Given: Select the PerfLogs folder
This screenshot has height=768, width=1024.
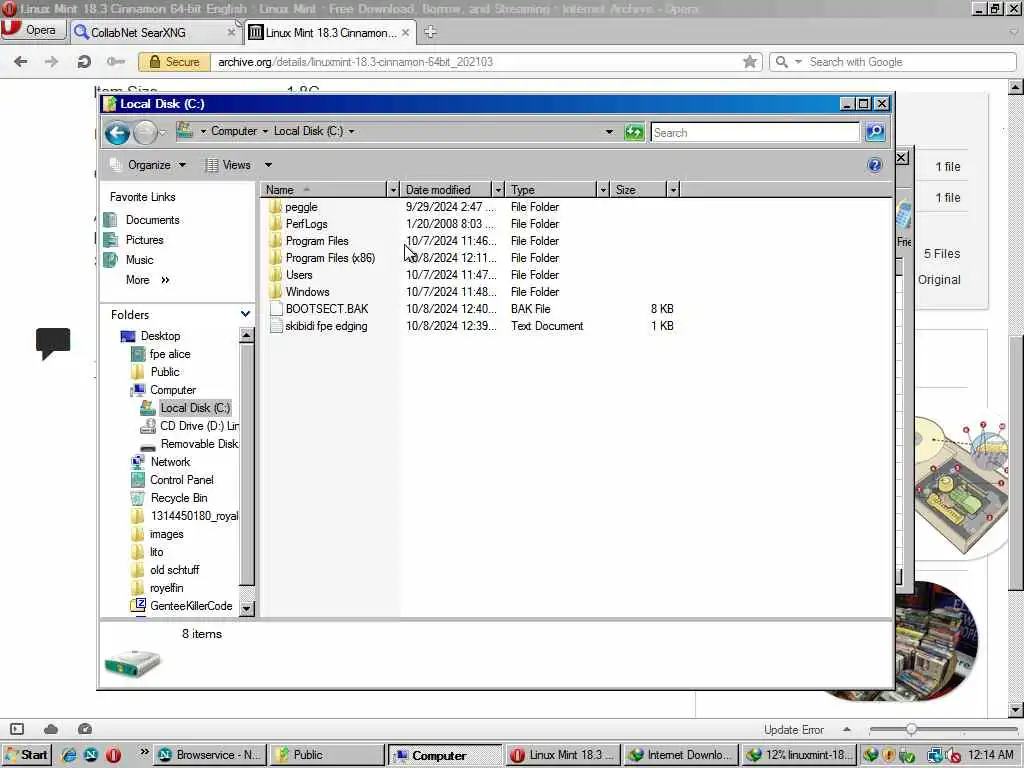Looking at the screenshot, I should pos(306,224).
